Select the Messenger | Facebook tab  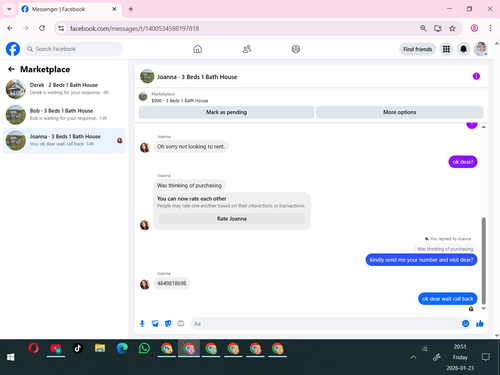69,9
